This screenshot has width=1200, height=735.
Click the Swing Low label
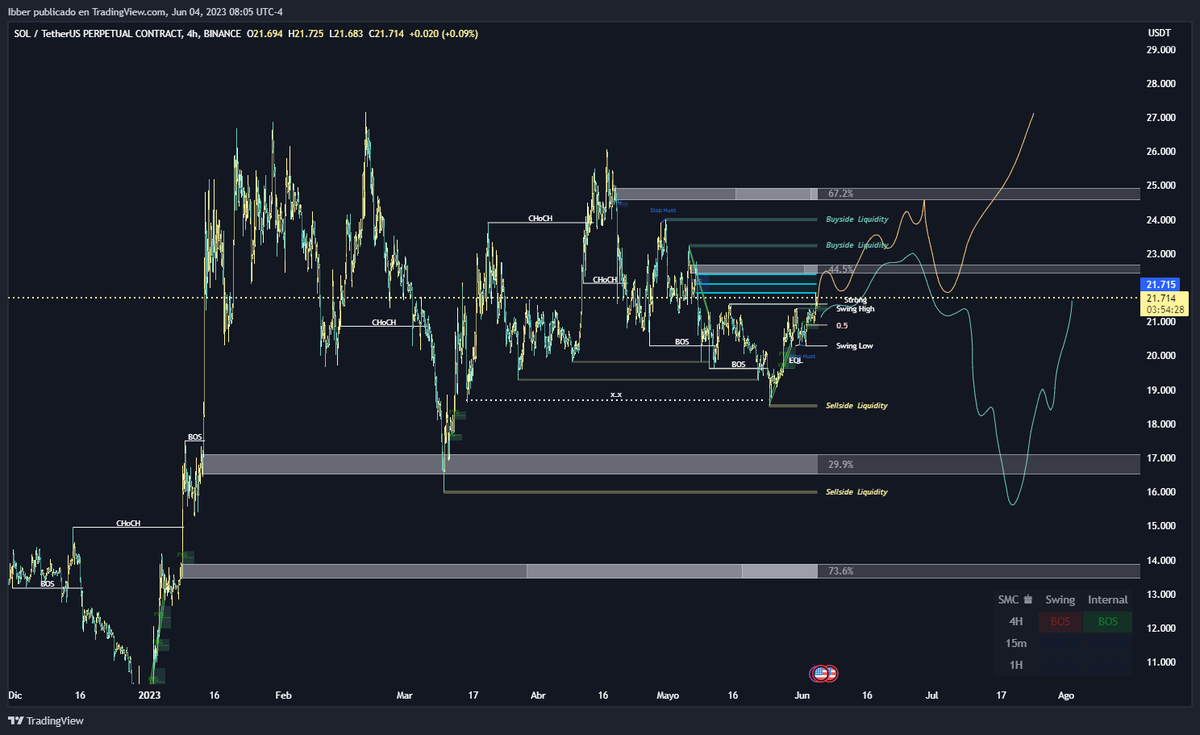pos(854,346)
